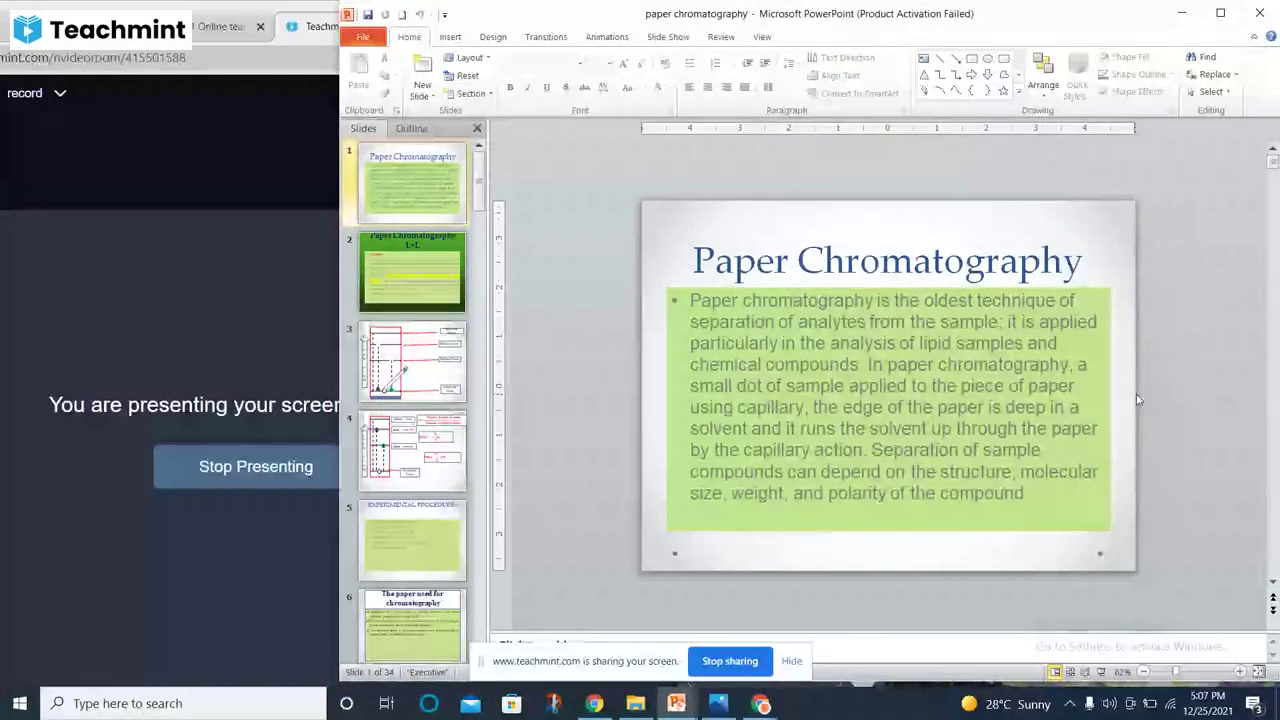Screen dimensions: 1280x720
Task: Close the Slides/Outline pane
Action: 477,128
